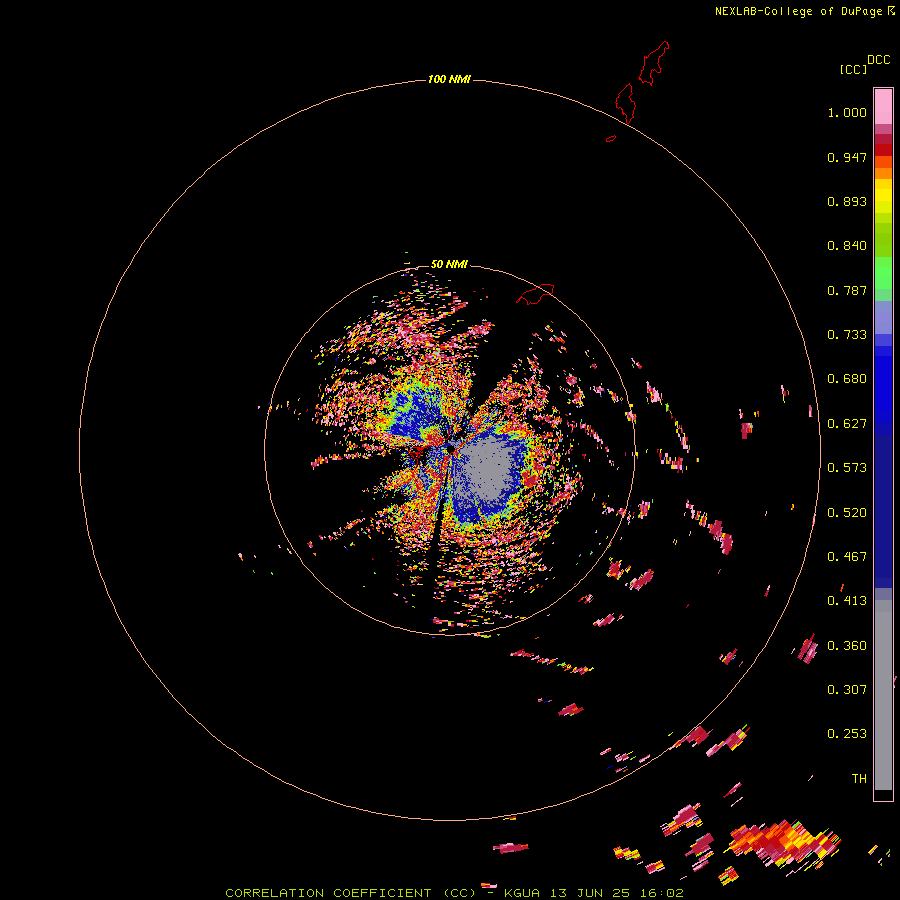
Task: Click the 50 NMI range ring label
Action: tap(449, 264)
